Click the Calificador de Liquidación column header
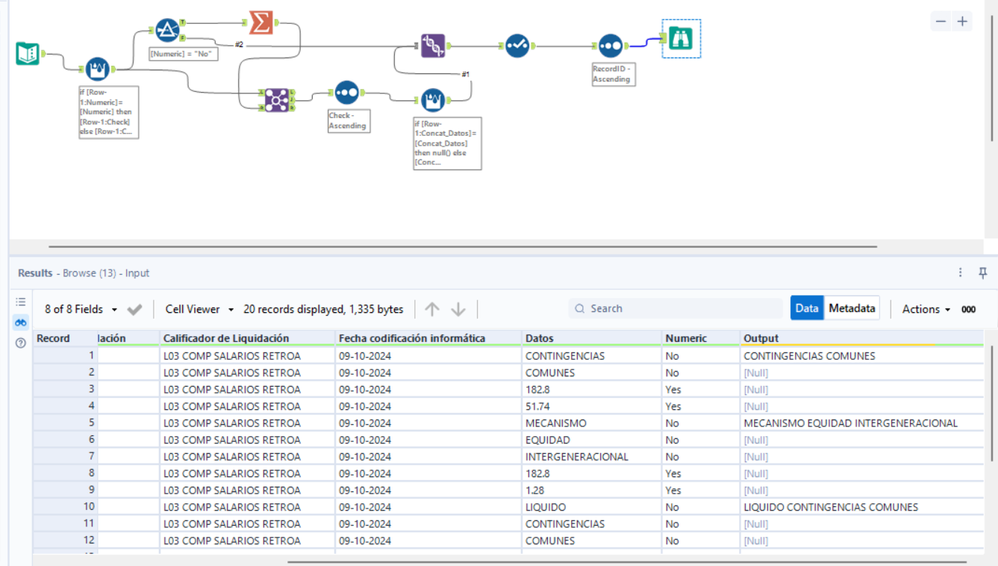 pyautogui.click(x=247, y=338)
